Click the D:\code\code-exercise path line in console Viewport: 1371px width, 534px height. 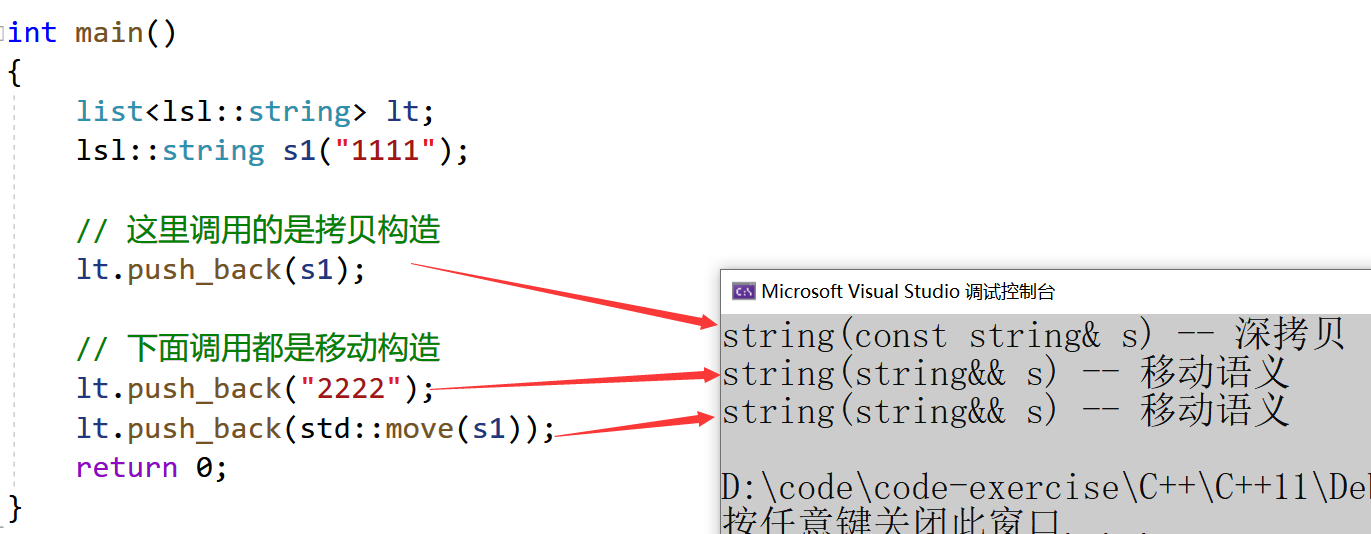(x=1046, y=488)
